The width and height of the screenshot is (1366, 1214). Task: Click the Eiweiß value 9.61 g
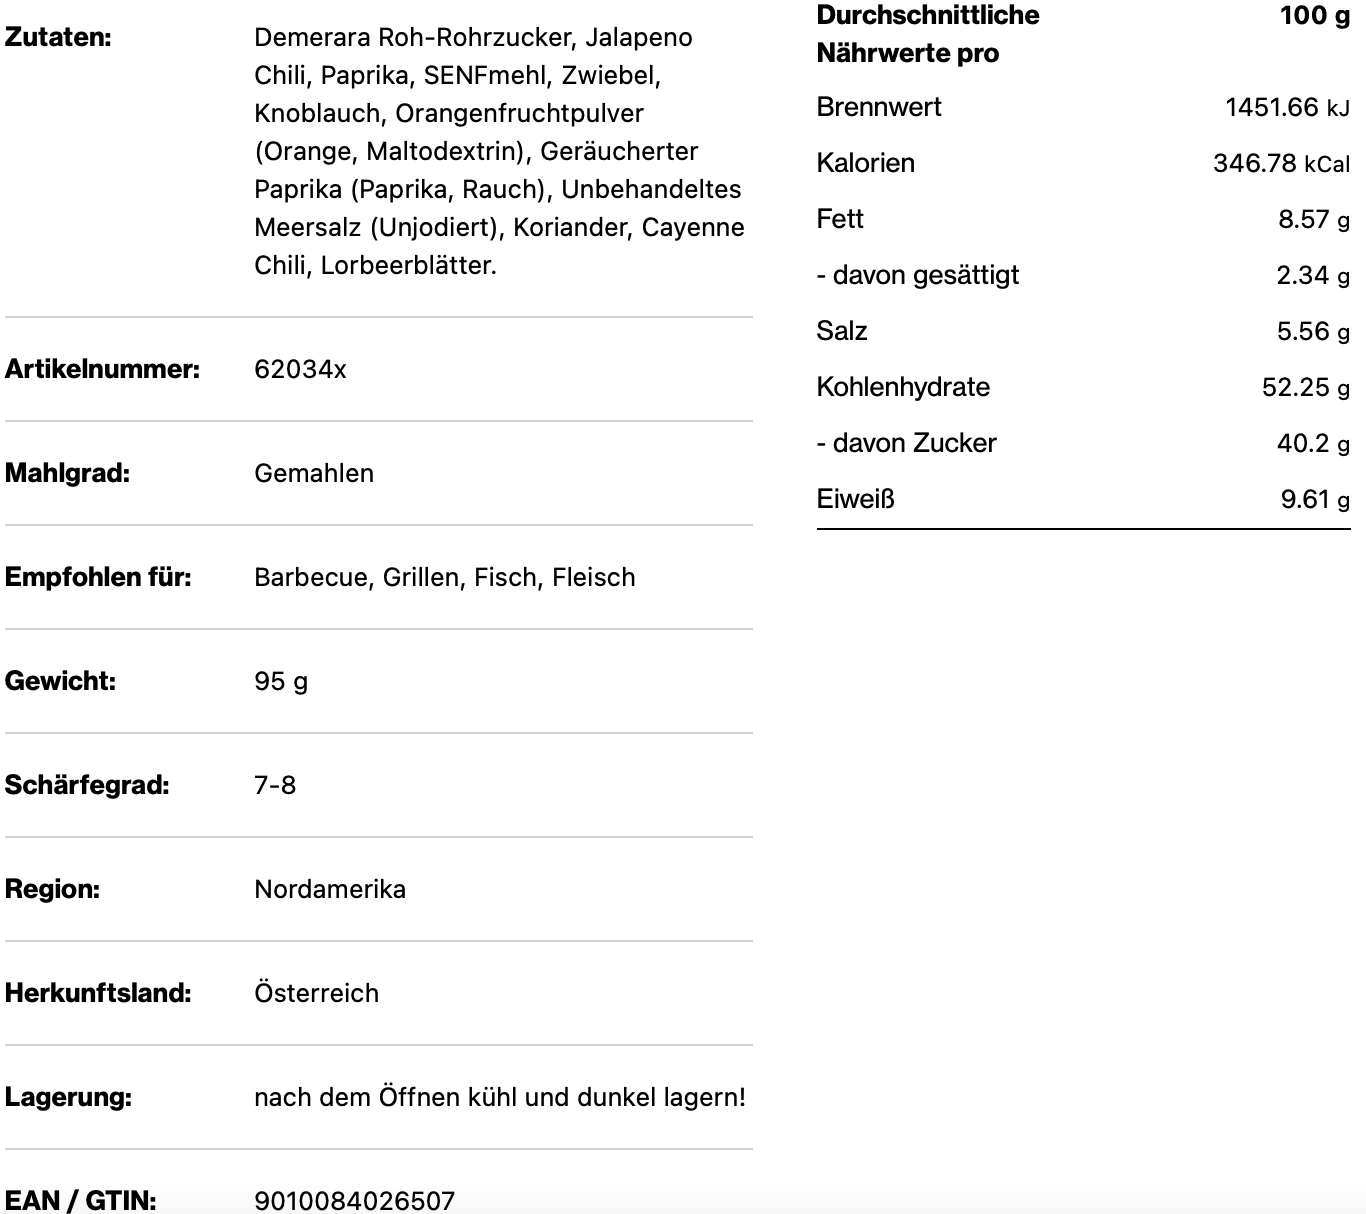coord(1314,499)
